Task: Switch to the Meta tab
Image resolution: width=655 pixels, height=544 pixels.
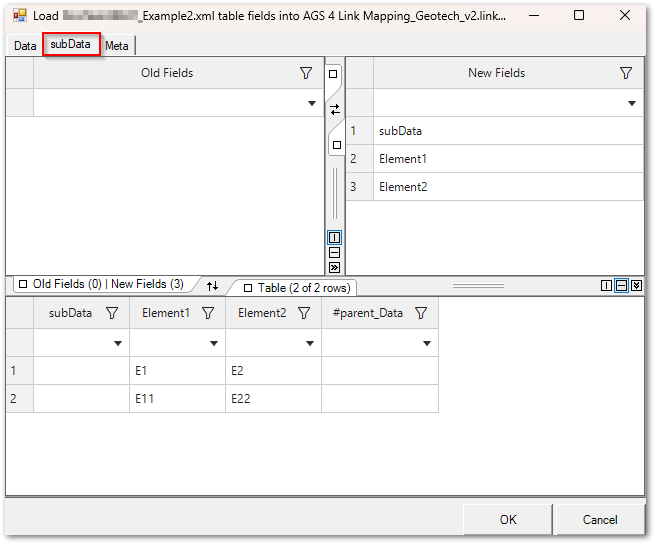Action: click(x=117, y=46)
